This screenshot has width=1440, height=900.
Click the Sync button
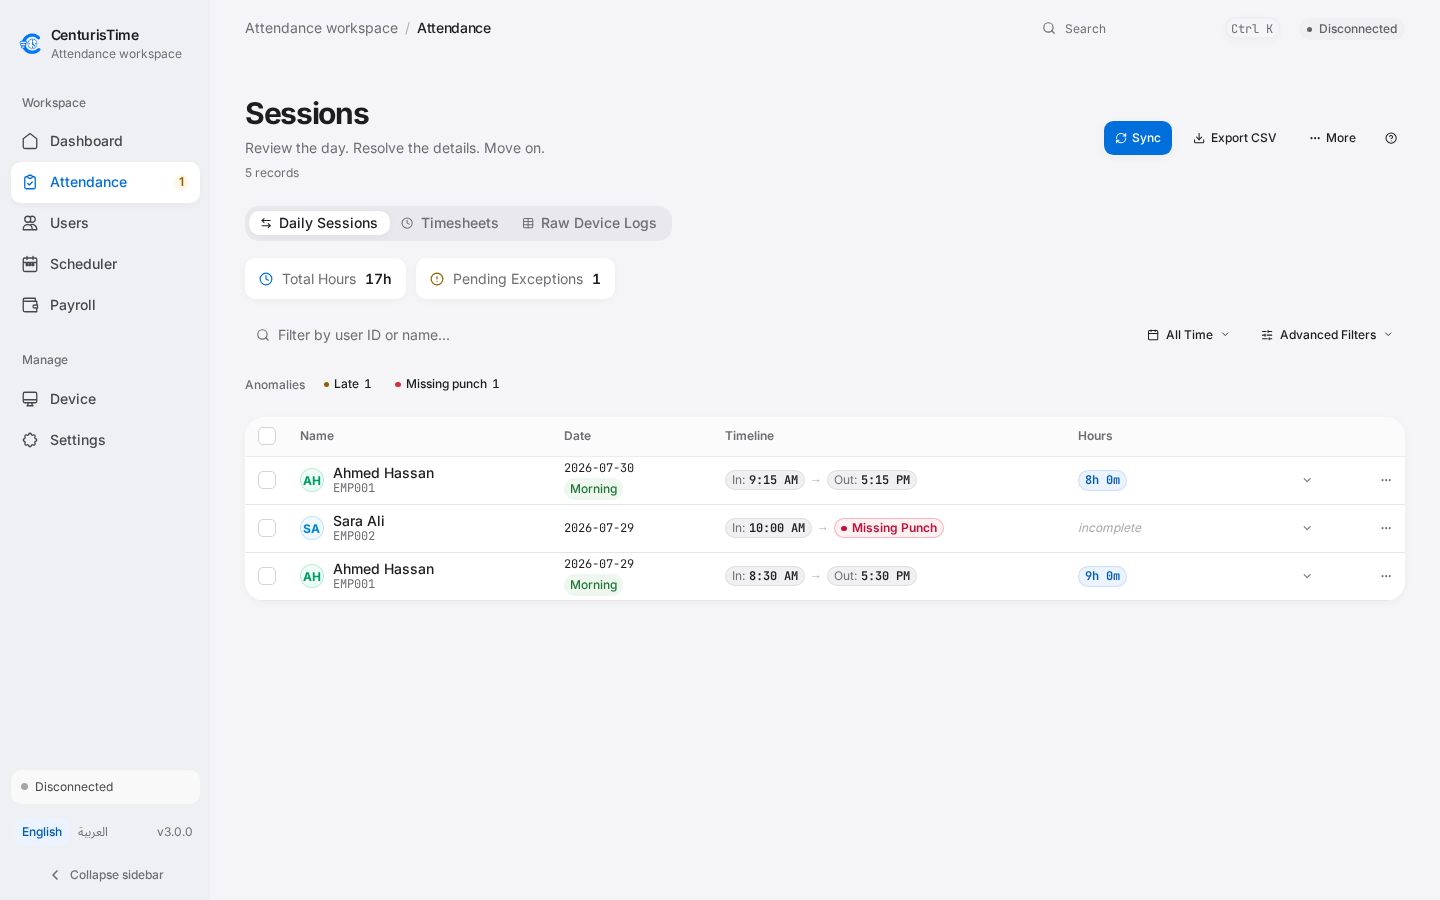click(1138, 138)
